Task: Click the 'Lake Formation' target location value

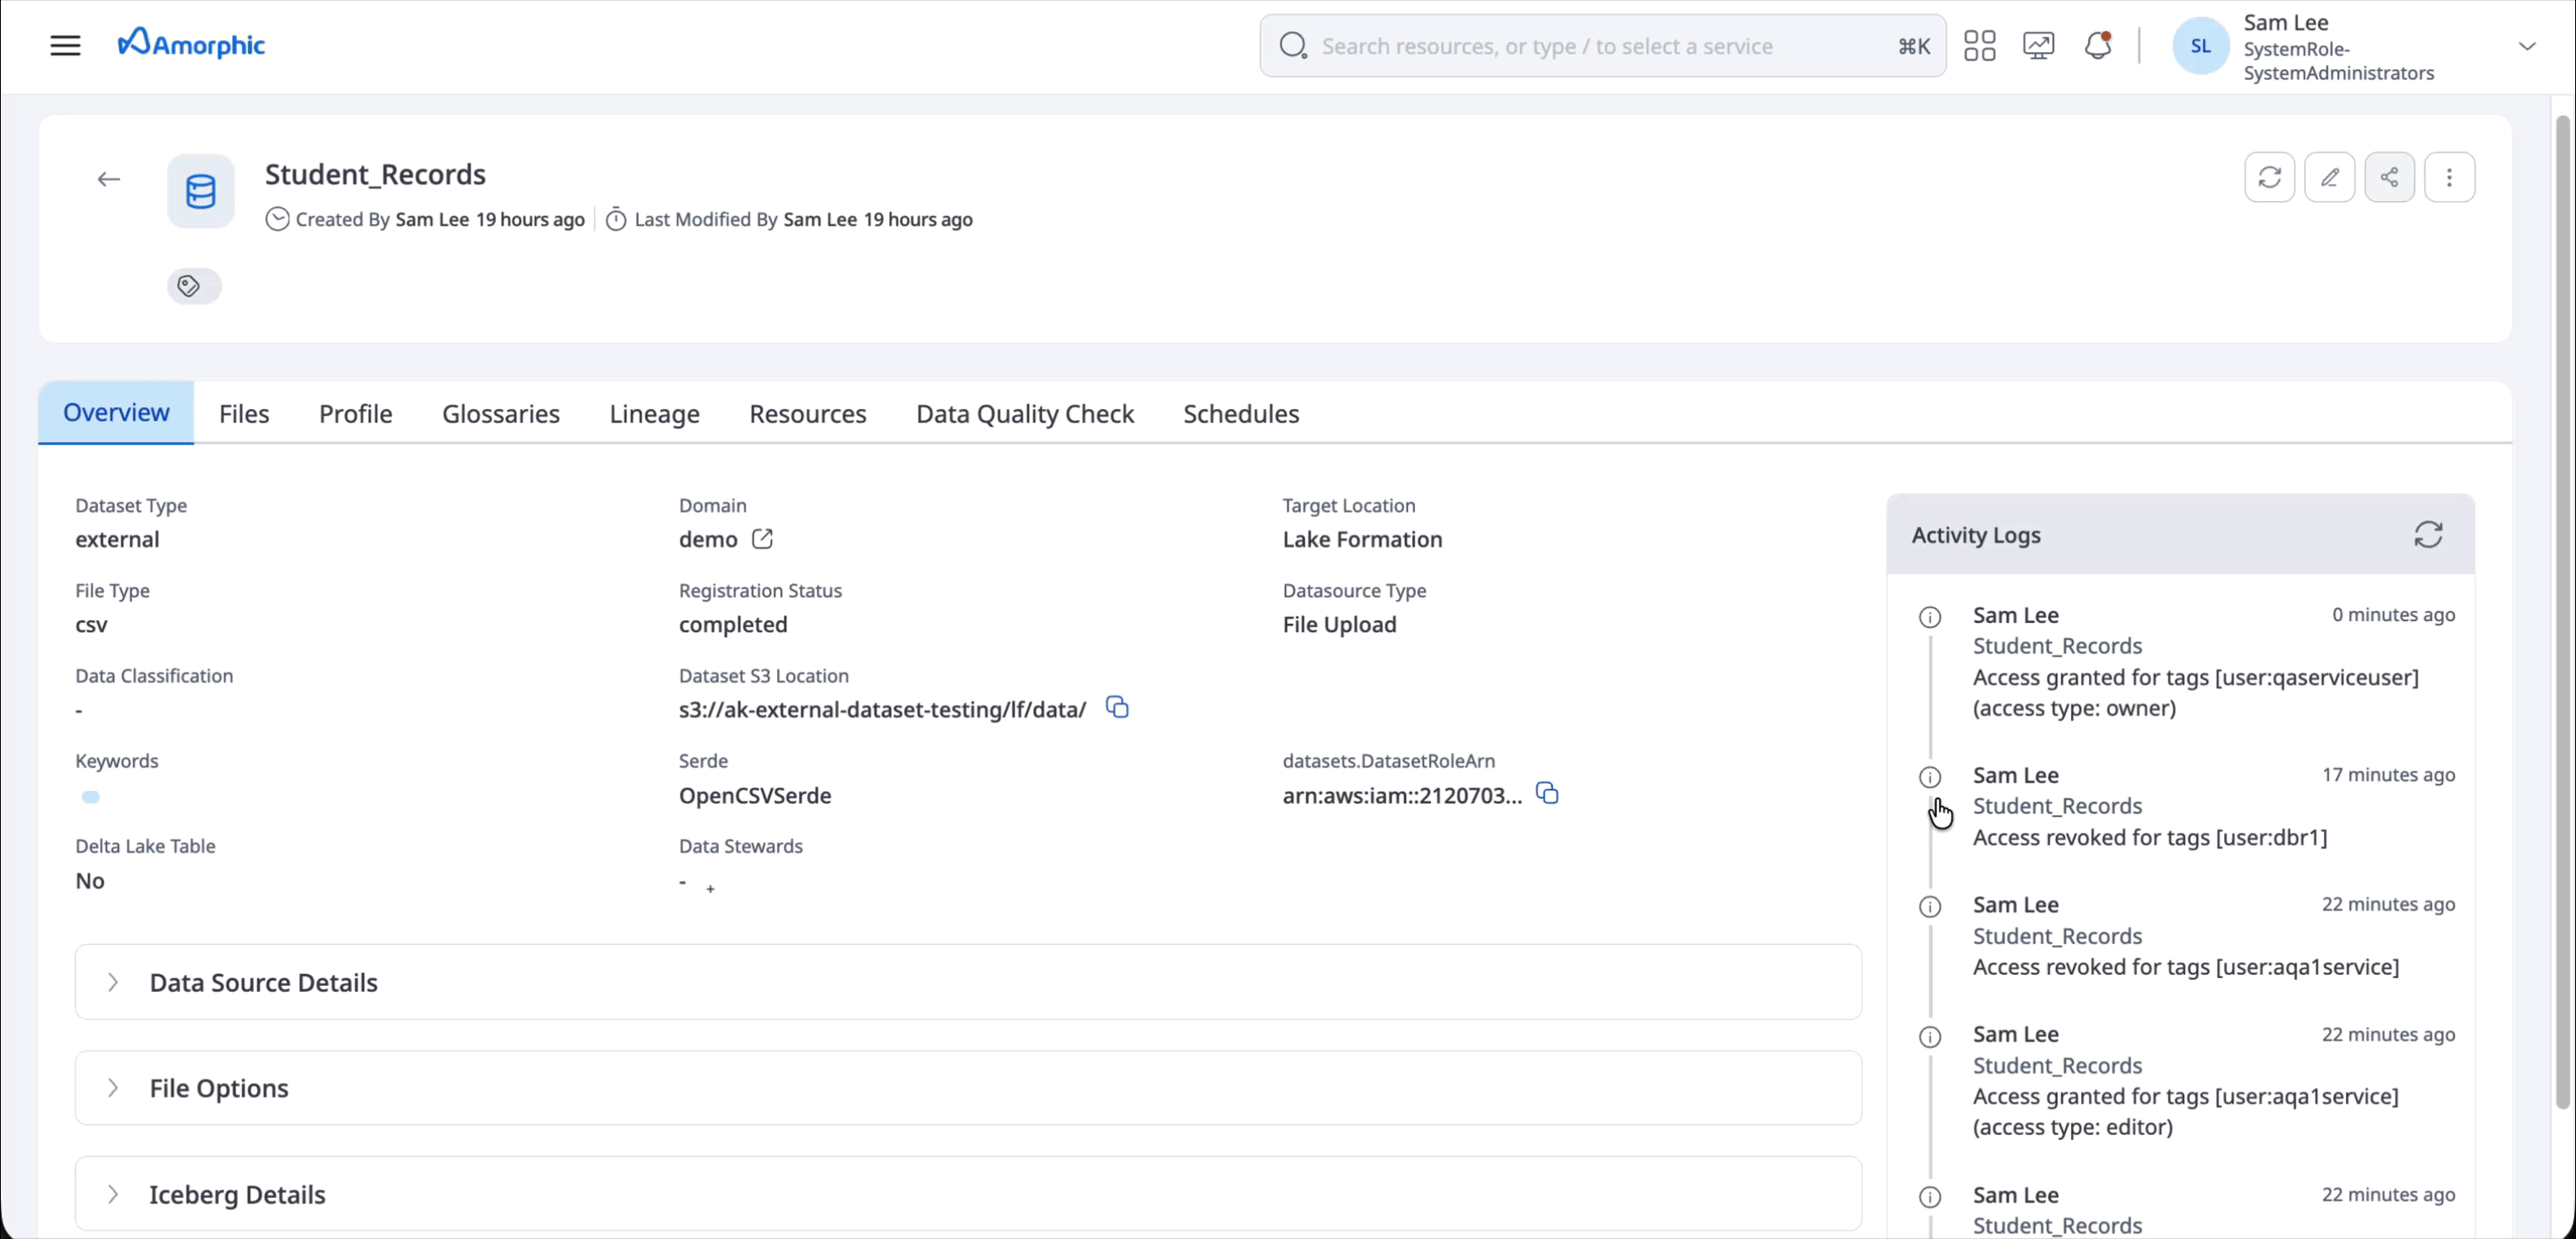Action: [x=1362, y=539]
